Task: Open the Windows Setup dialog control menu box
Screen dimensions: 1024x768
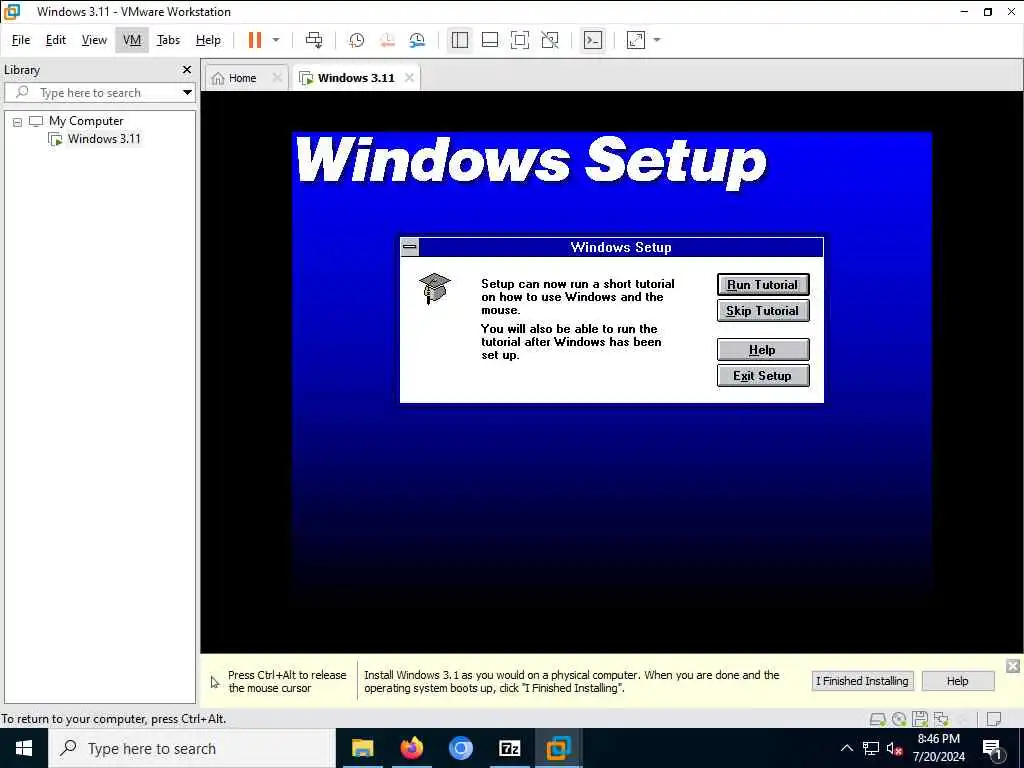Action: click(x=410, y=247)
